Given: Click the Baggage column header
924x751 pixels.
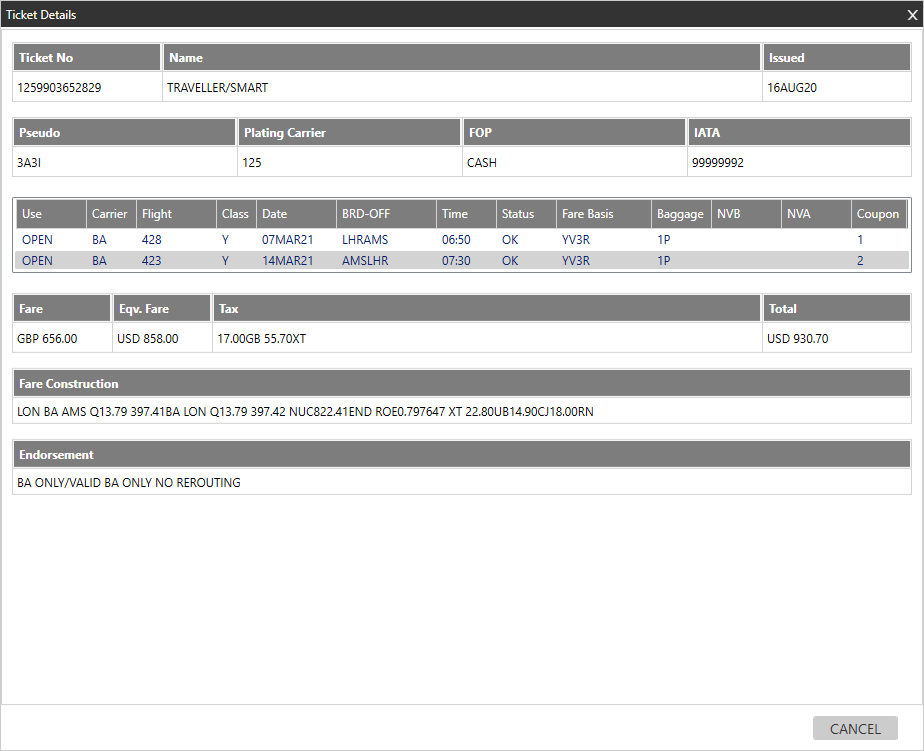Looking at the screenshot, I should tap(680, 214).
